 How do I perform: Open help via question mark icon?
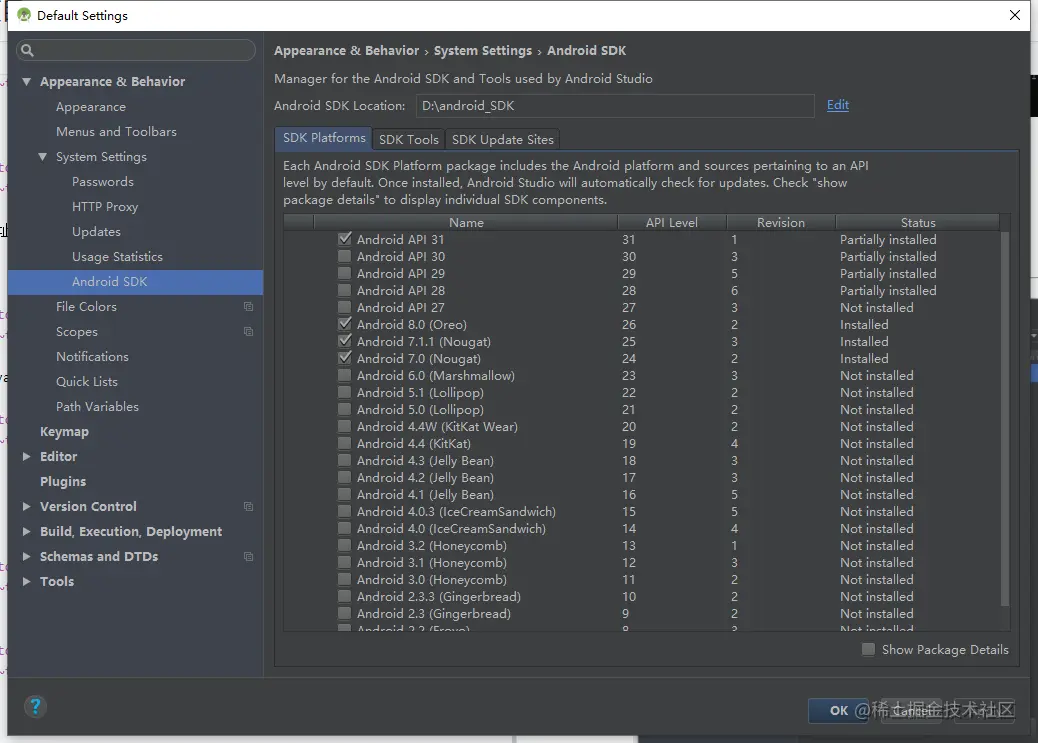pyautogui.click(x=35, y=707)
